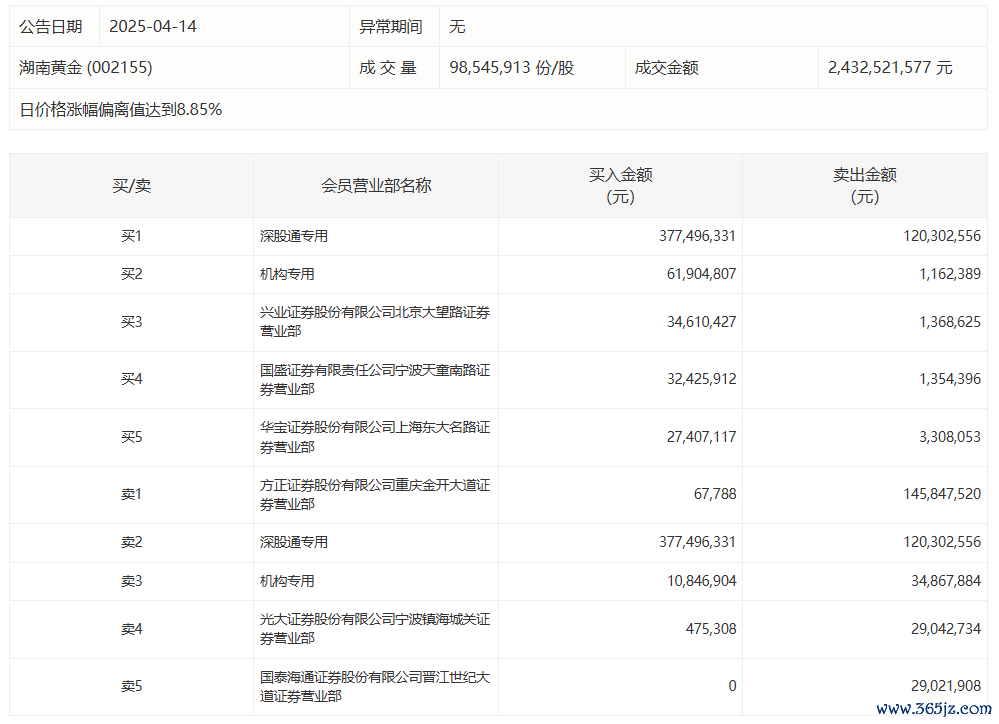Click the announcement date 2025-04-14
Viewport: 999px width, 724px height.
click(x=153, y=27)
